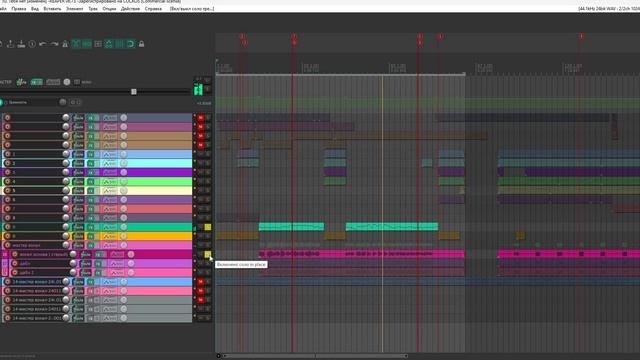Toggle the envelope points move icon in the toolbar
This screenshot has width=640, height=360.
pos(109,44)
